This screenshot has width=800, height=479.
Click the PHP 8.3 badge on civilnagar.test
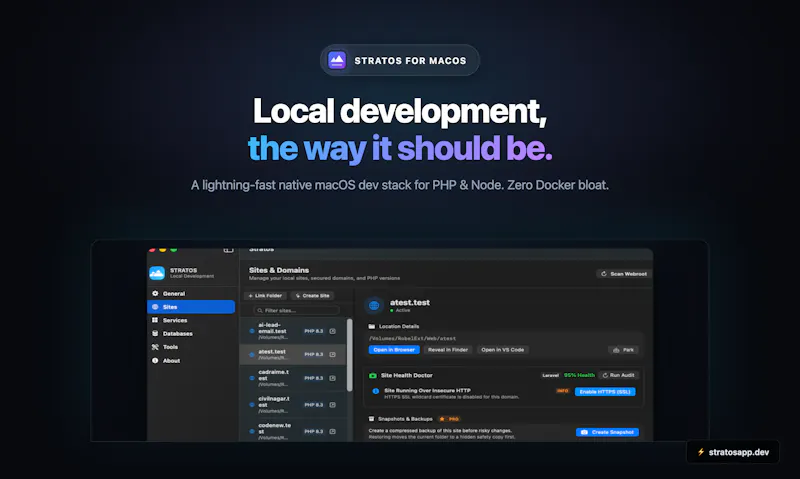tap(314, 405)
